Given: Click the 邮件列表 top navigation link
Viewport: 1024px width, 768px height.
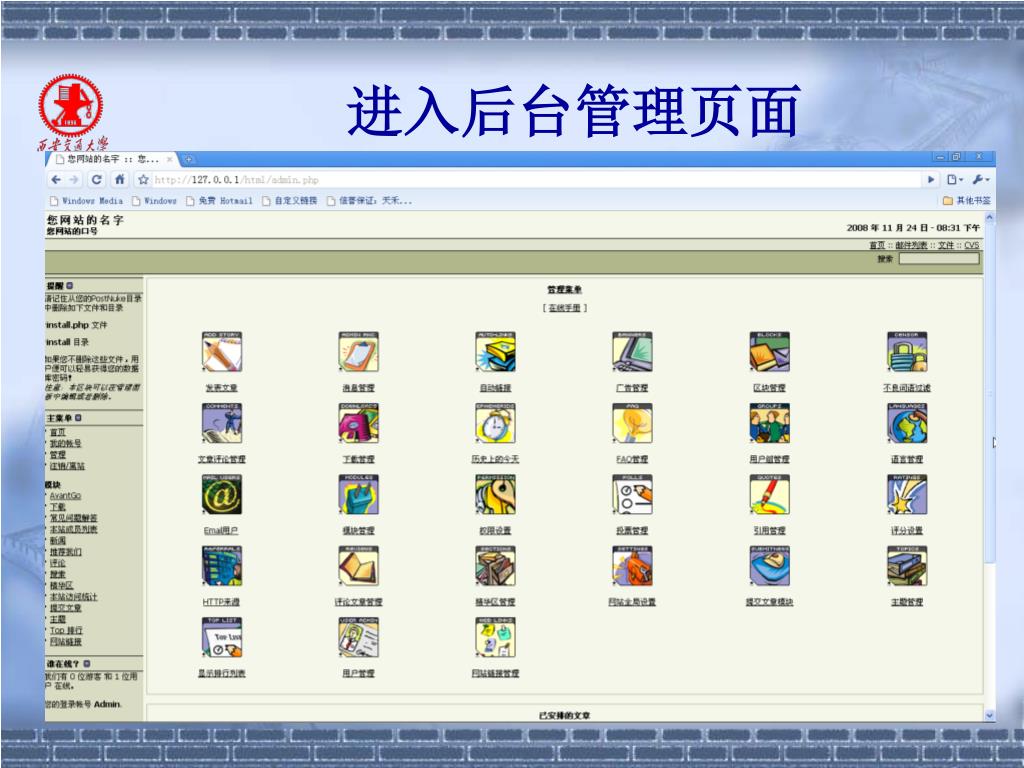Looking at the screenshot, I should coord(912,245).
